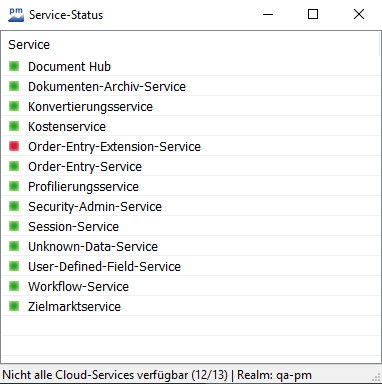This screenshot has width=382, height=384.
Task: Select the Konvertierungsservice entry
Action: 191,106
